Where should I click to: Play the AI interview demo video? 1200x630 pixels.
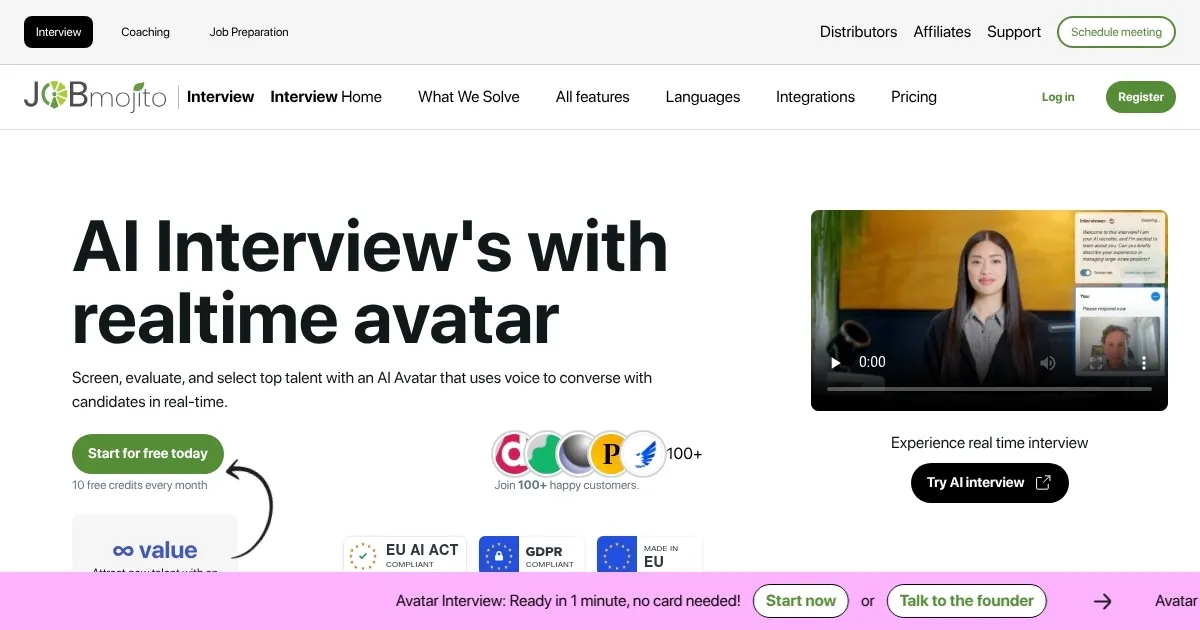(x=836, y=362)
